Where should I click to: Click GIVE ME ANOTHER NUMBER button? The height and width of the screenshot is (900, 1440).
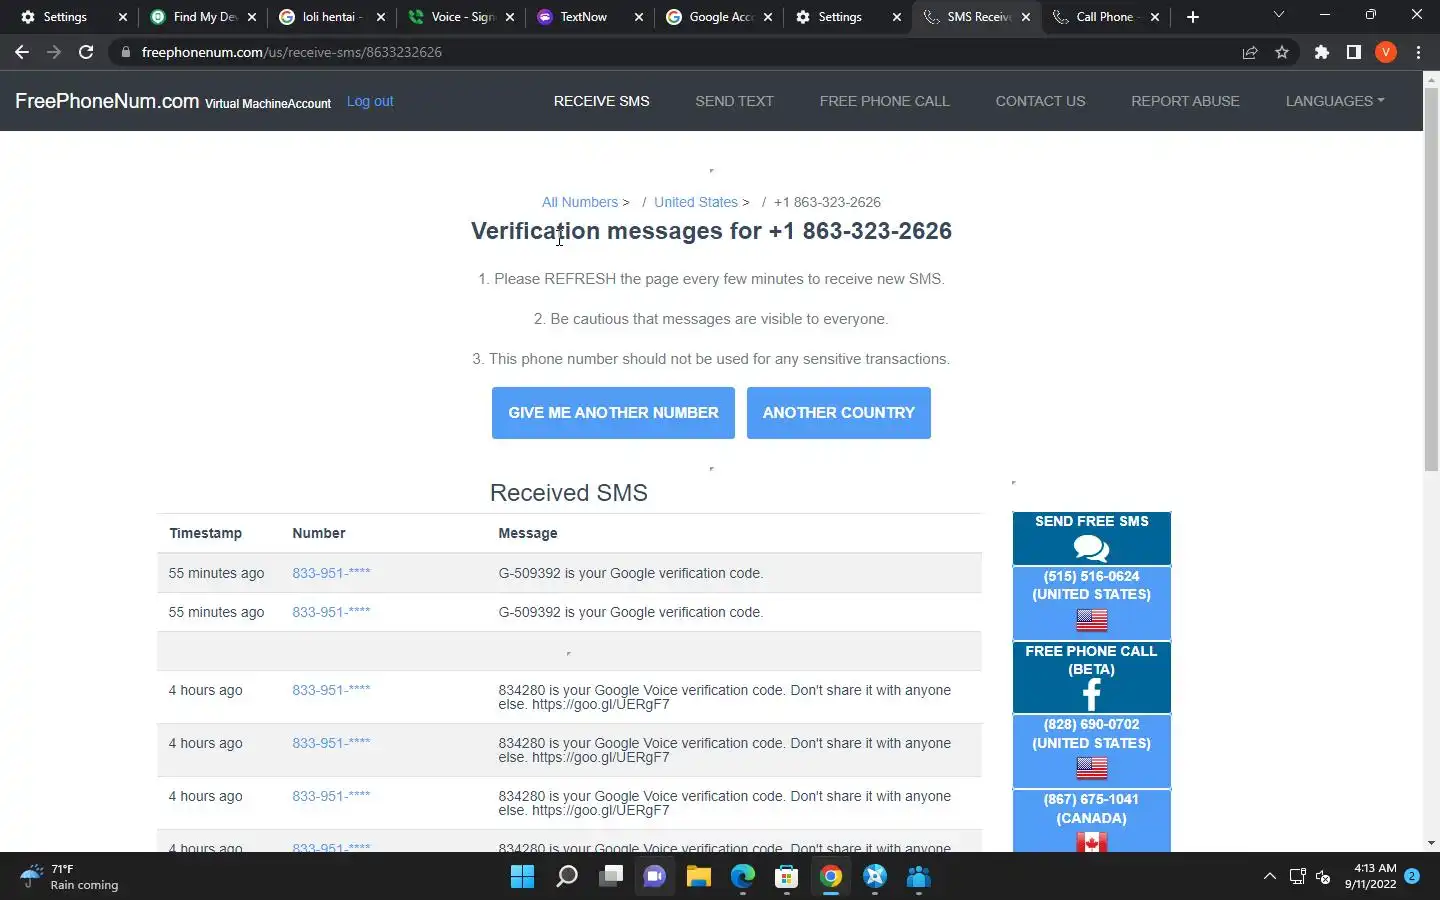613,413
